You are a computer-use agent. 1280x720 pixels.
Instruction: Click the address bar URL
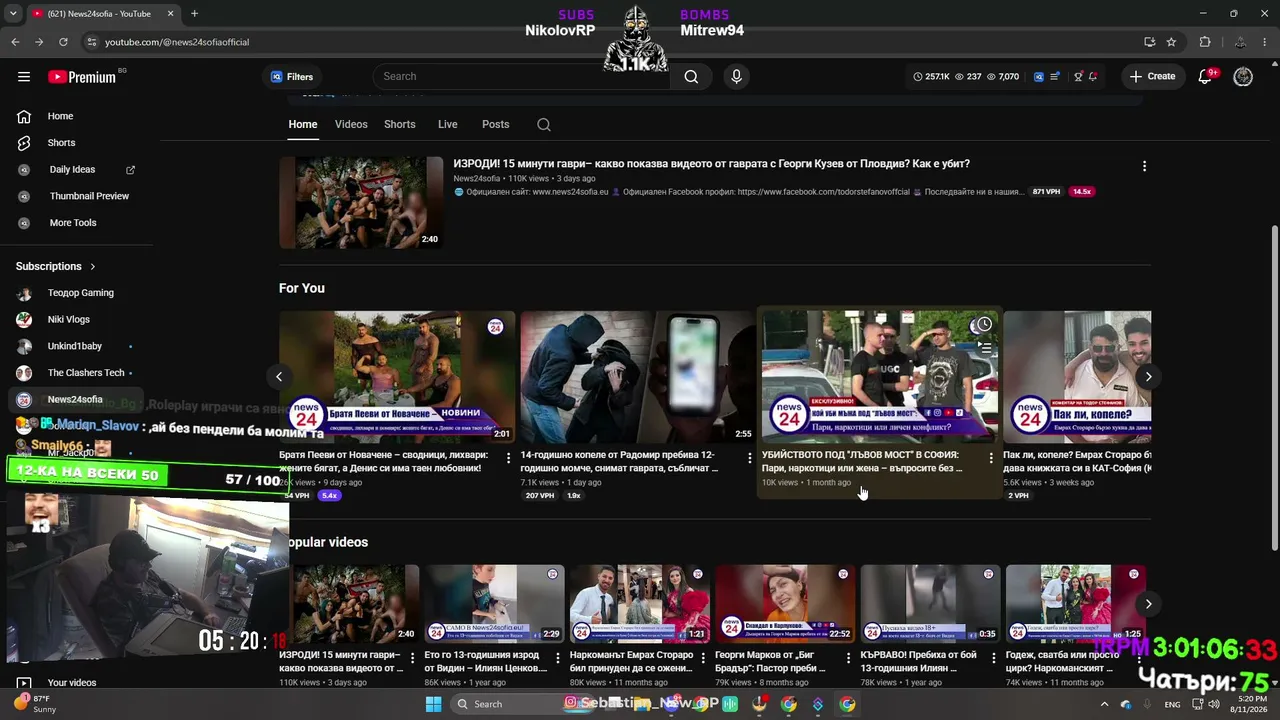click(177, 42)
